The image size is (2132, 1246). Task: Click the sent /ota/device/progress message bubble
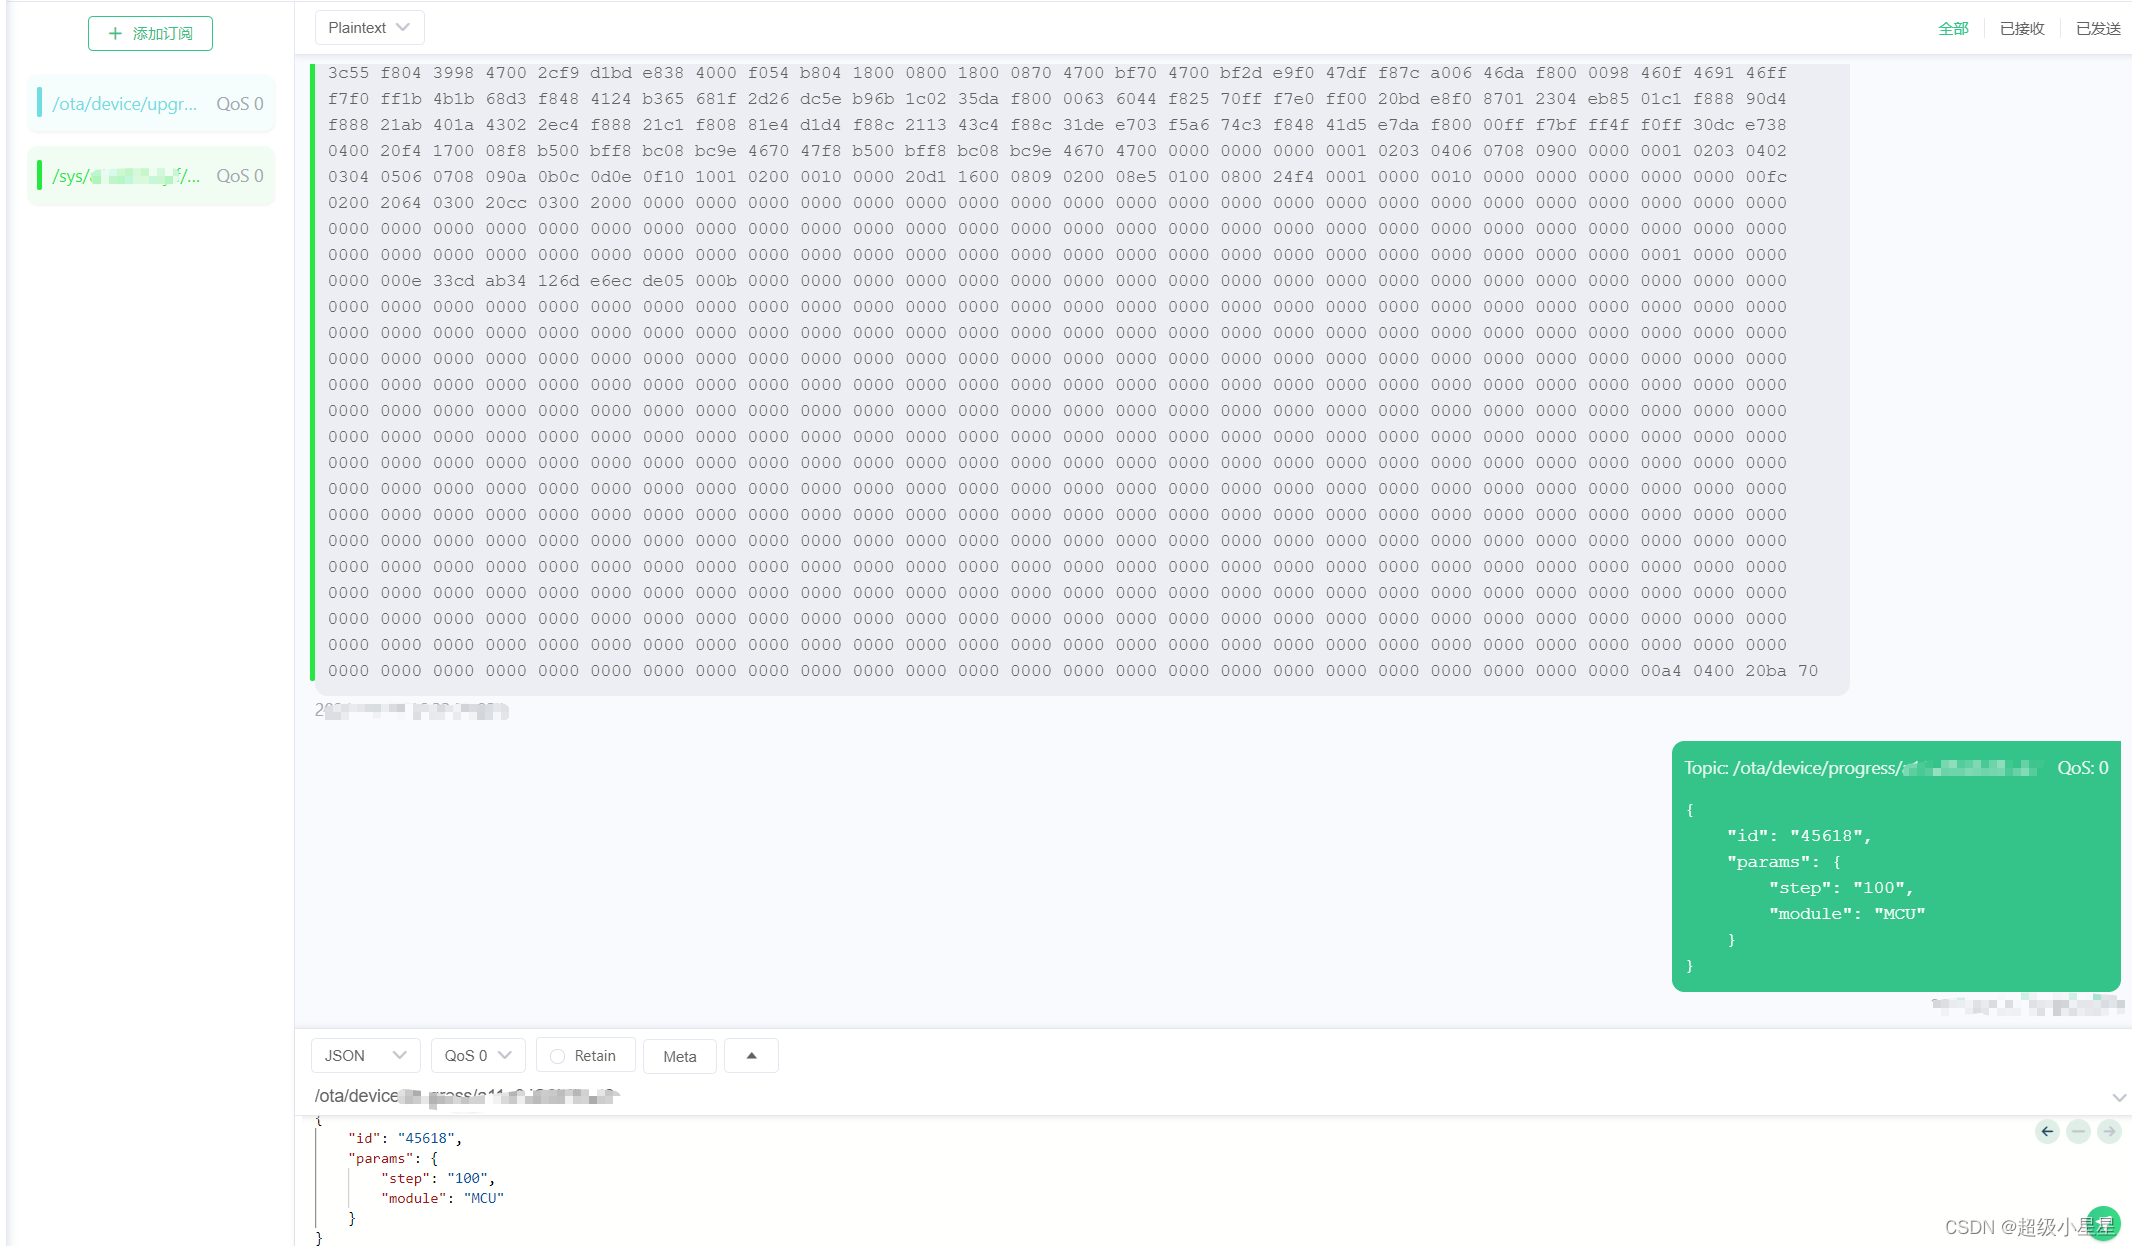point(1895,866)
